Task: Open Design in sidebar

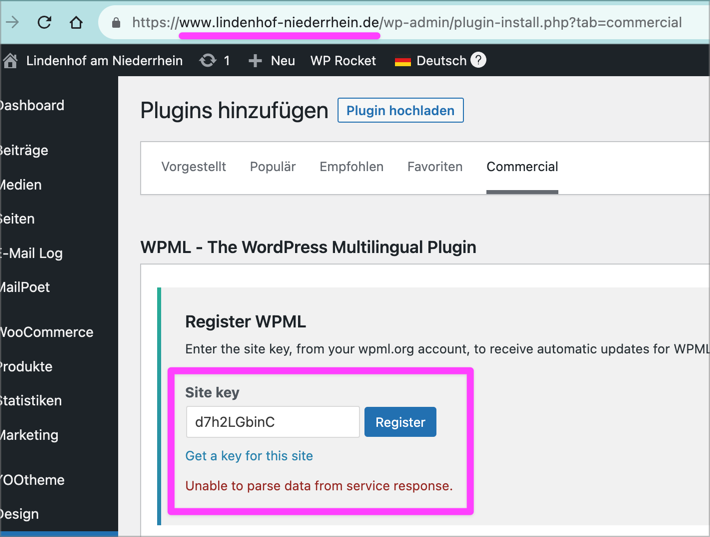Action: [x=19, y=514]
